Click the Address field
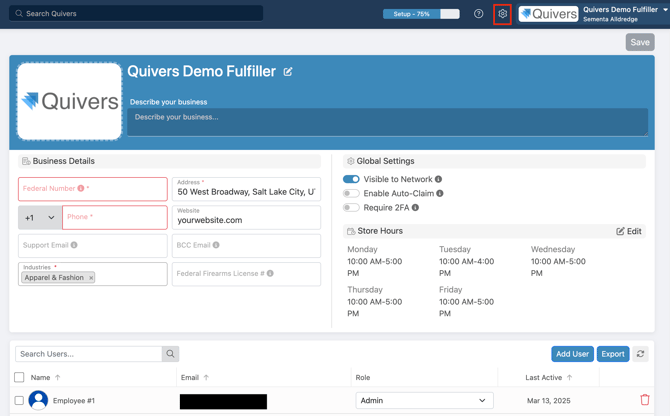670x416 pixels. click(246, 189)
